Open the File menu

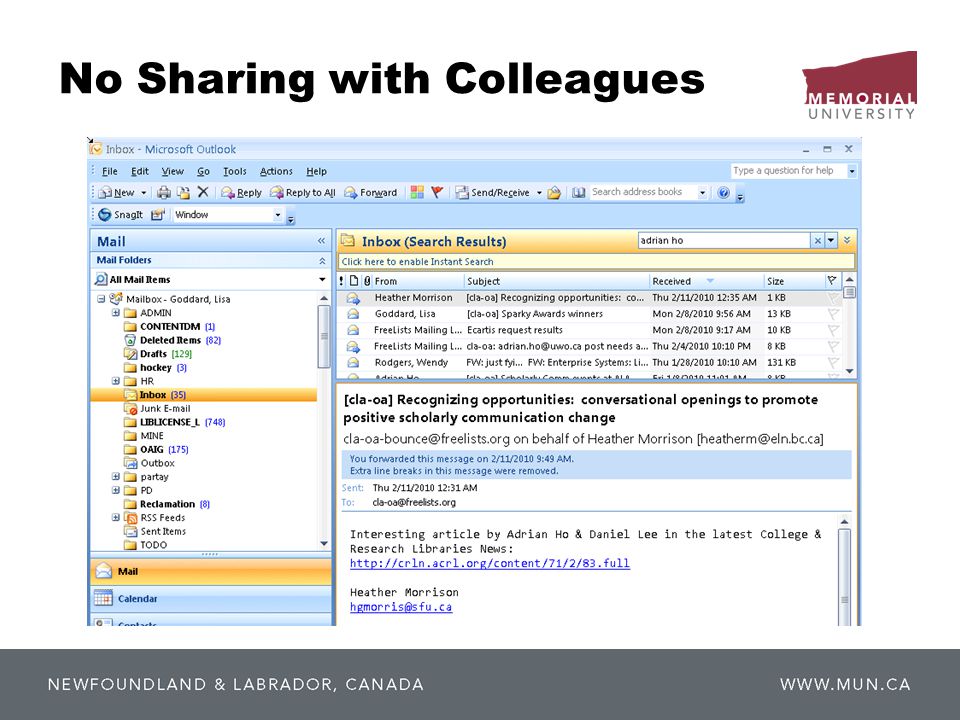(x=110, y=171)
